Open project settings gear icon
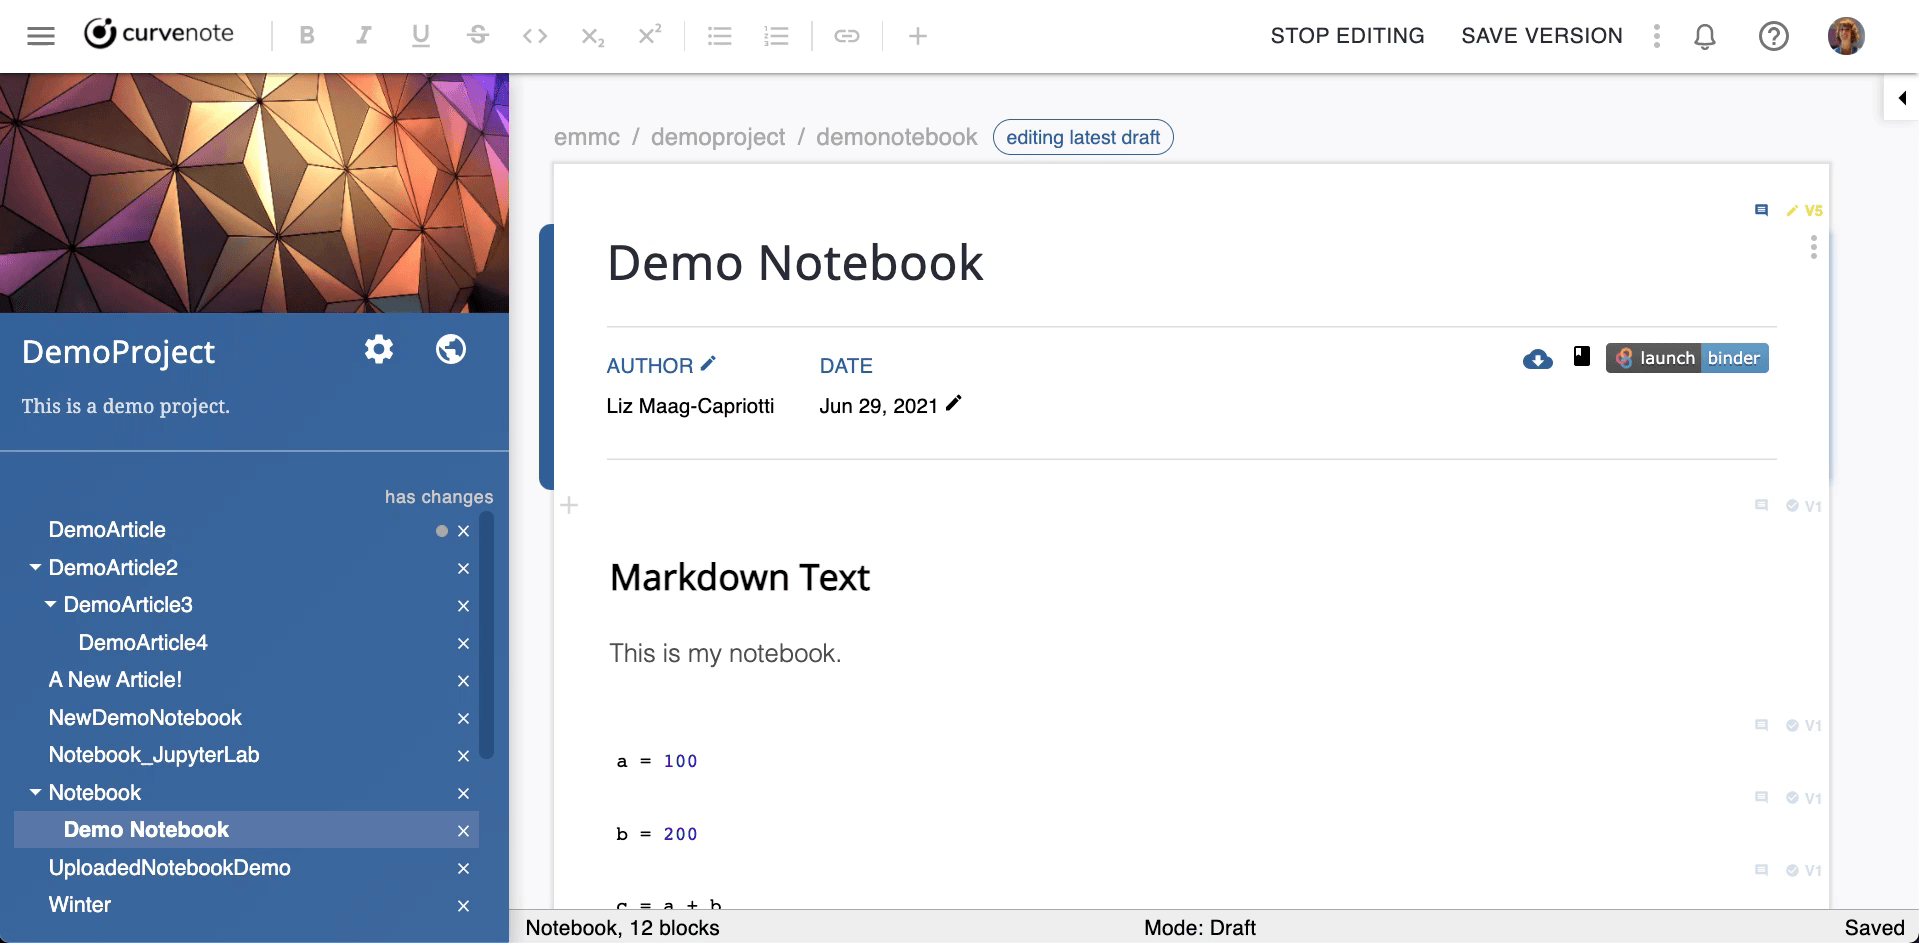Screen dimensions: 1919x943 pyautogui.click(x=379, y=350)
